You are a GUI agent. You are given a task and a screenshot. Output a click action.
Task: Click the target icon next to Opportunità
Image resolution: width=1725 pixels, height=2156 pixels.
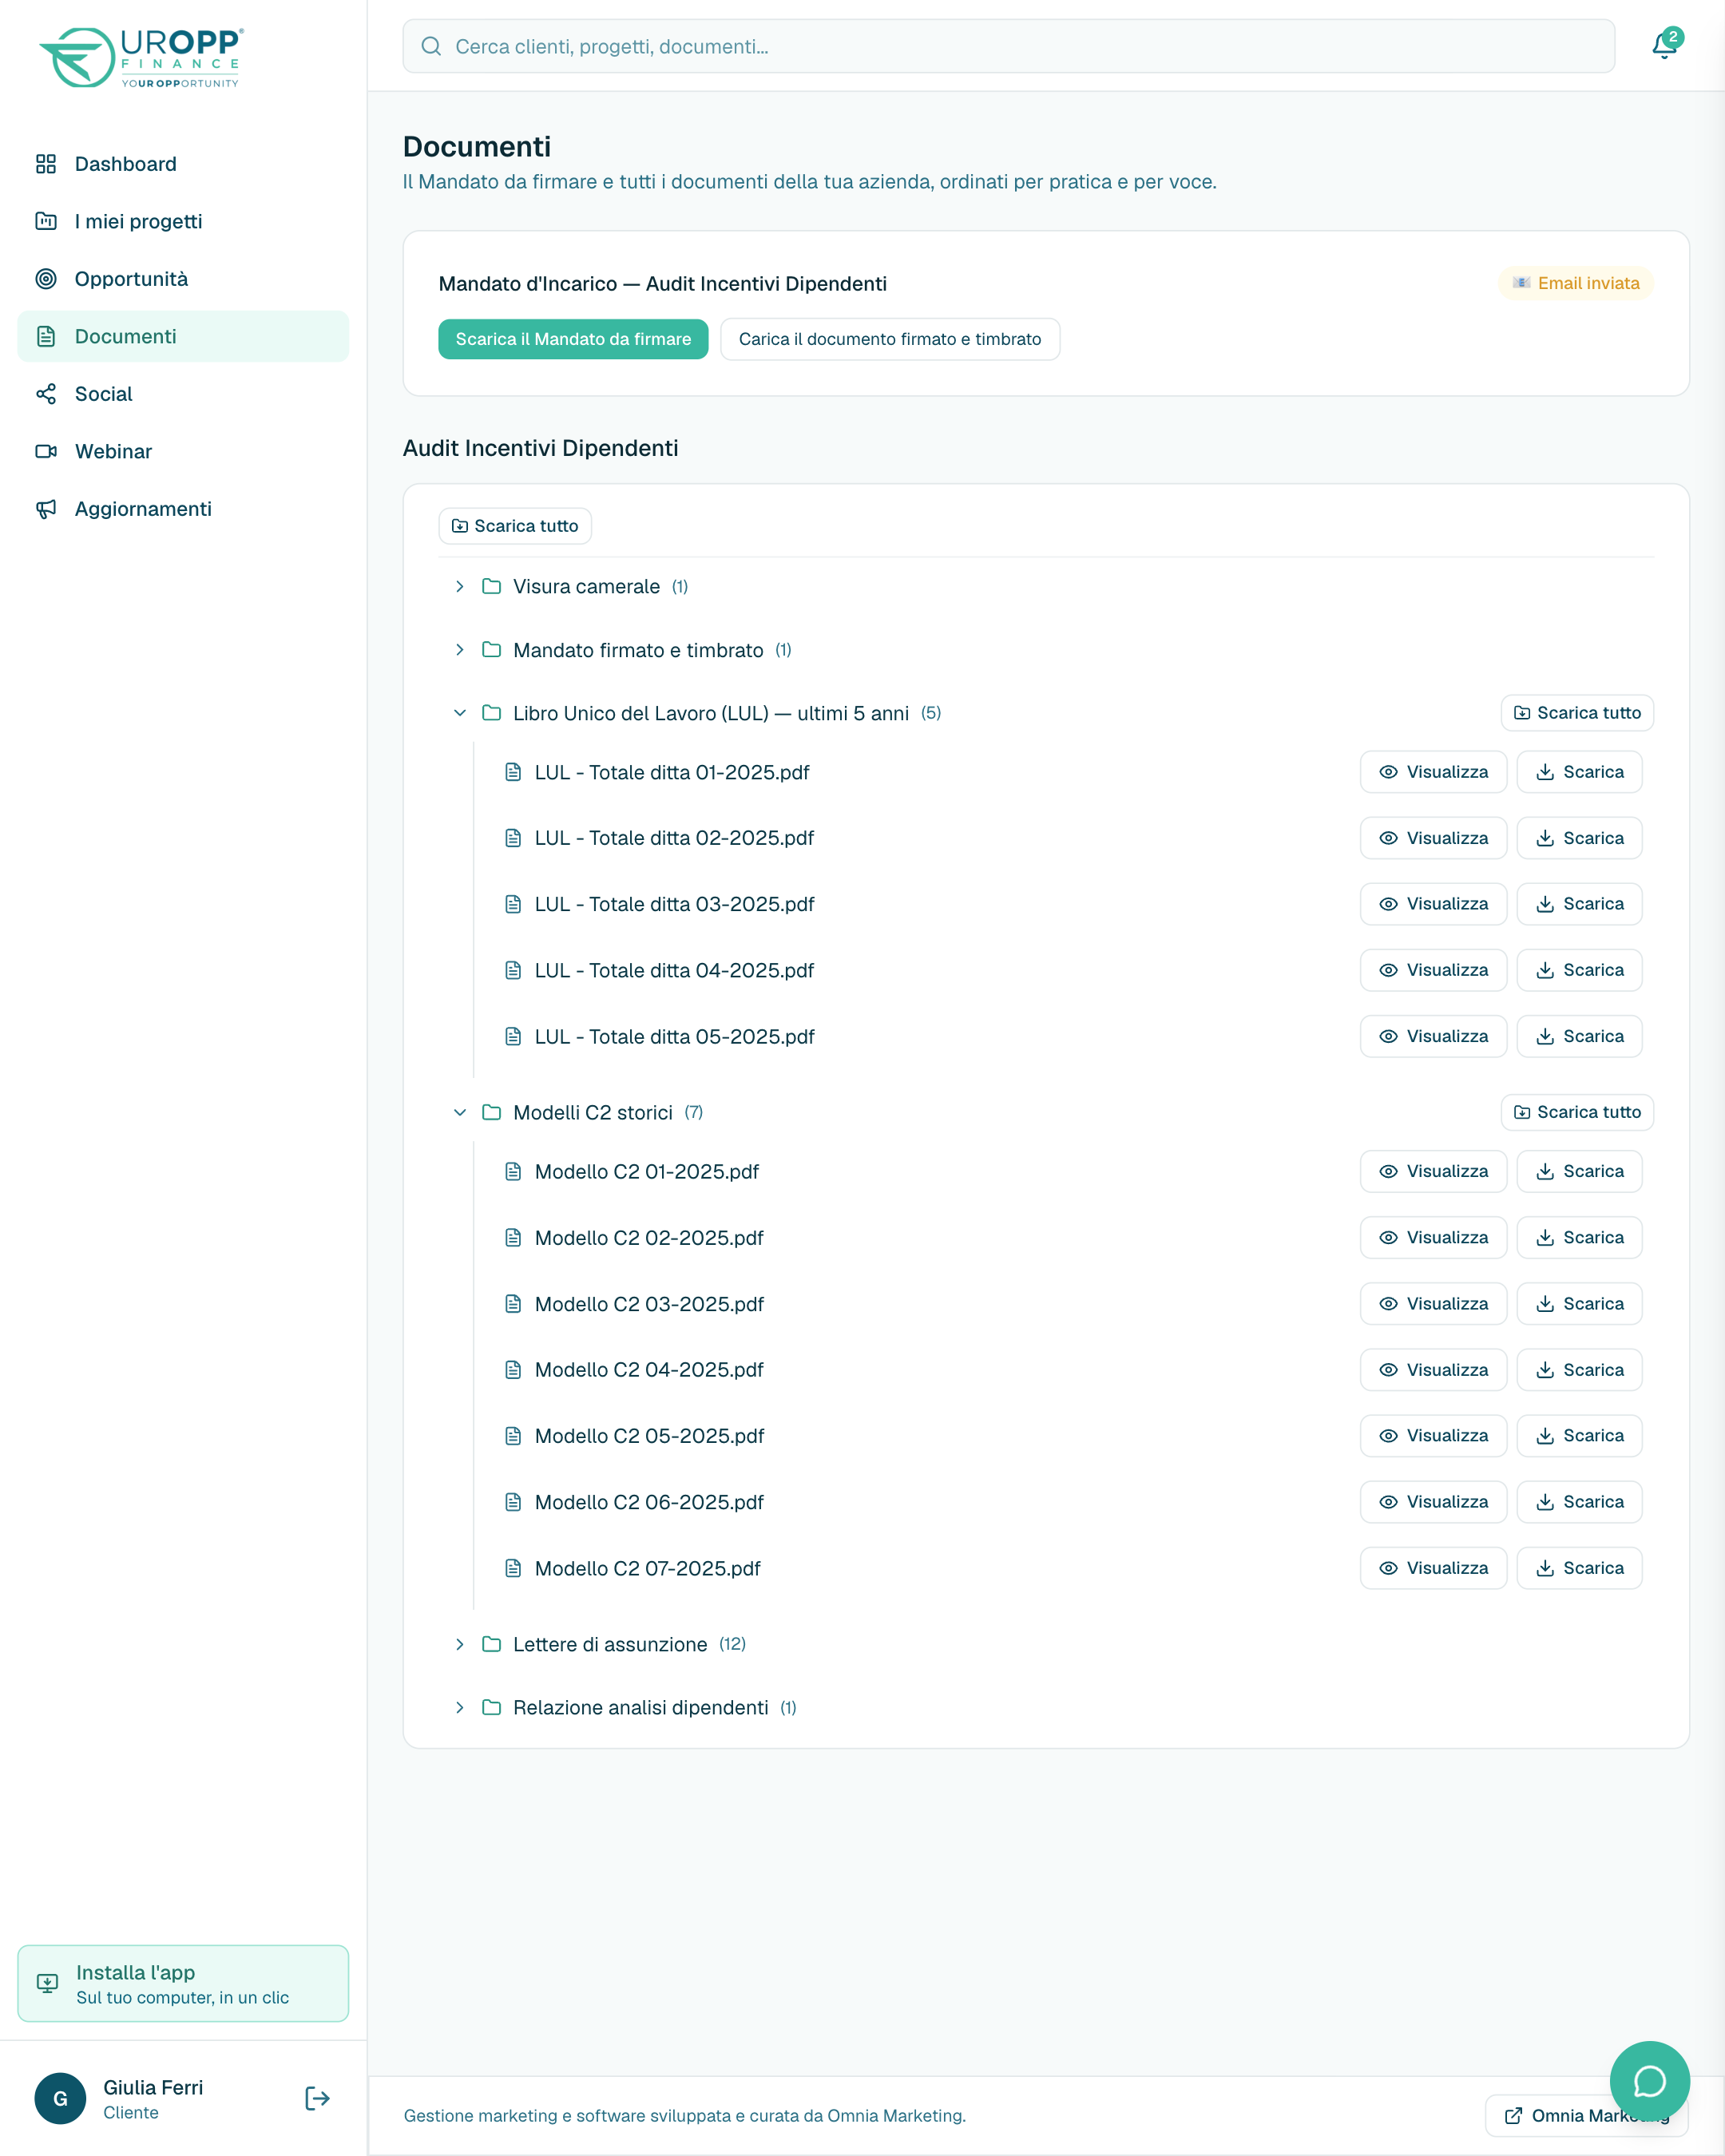[x=46, y=279]
